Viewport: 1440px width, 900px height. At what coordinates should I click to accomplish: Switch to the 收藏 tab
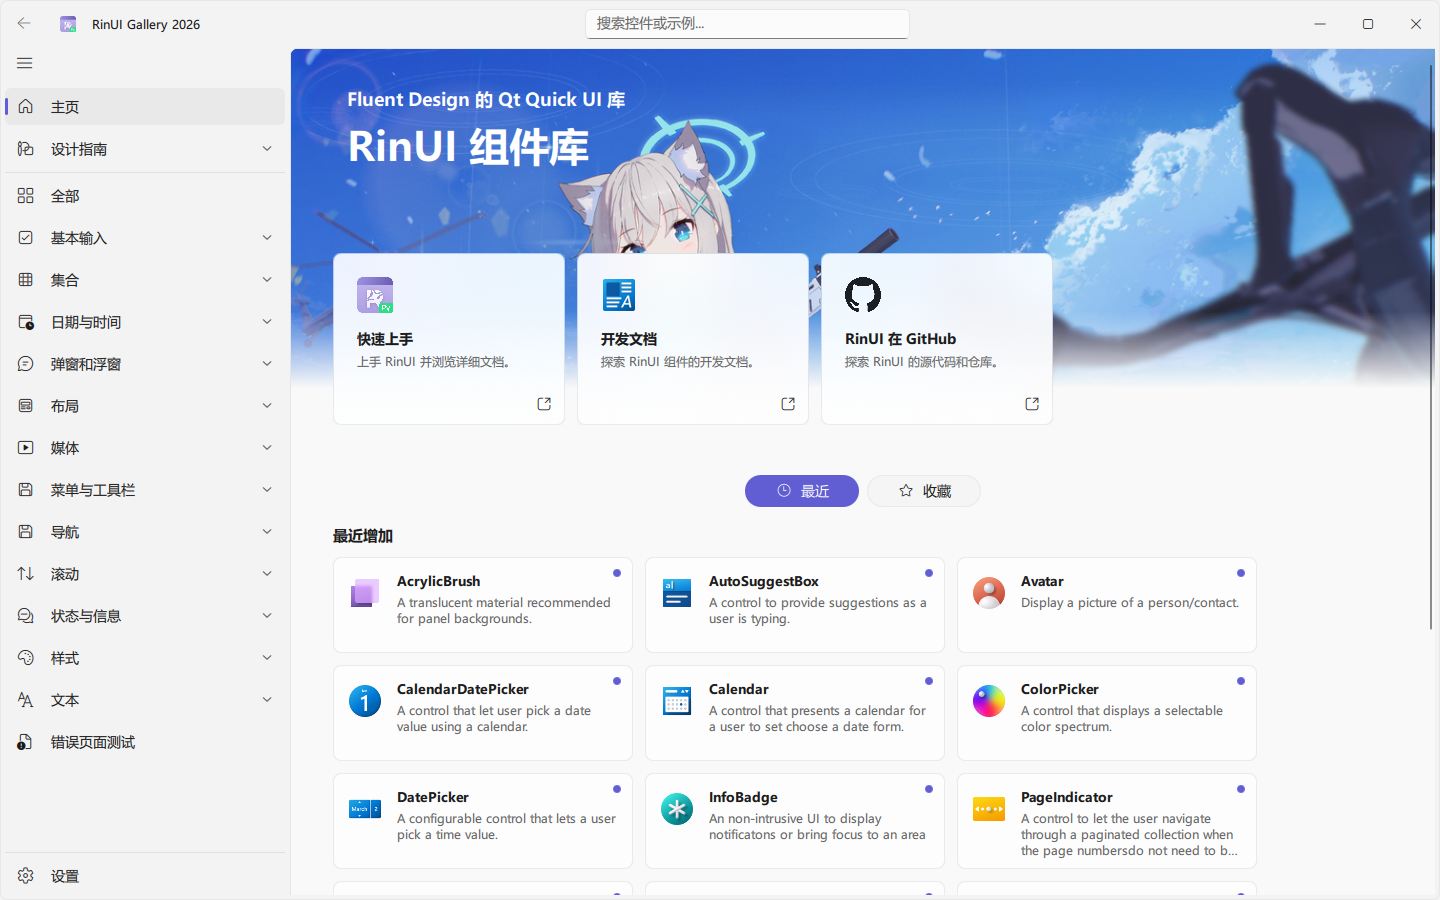924,491
